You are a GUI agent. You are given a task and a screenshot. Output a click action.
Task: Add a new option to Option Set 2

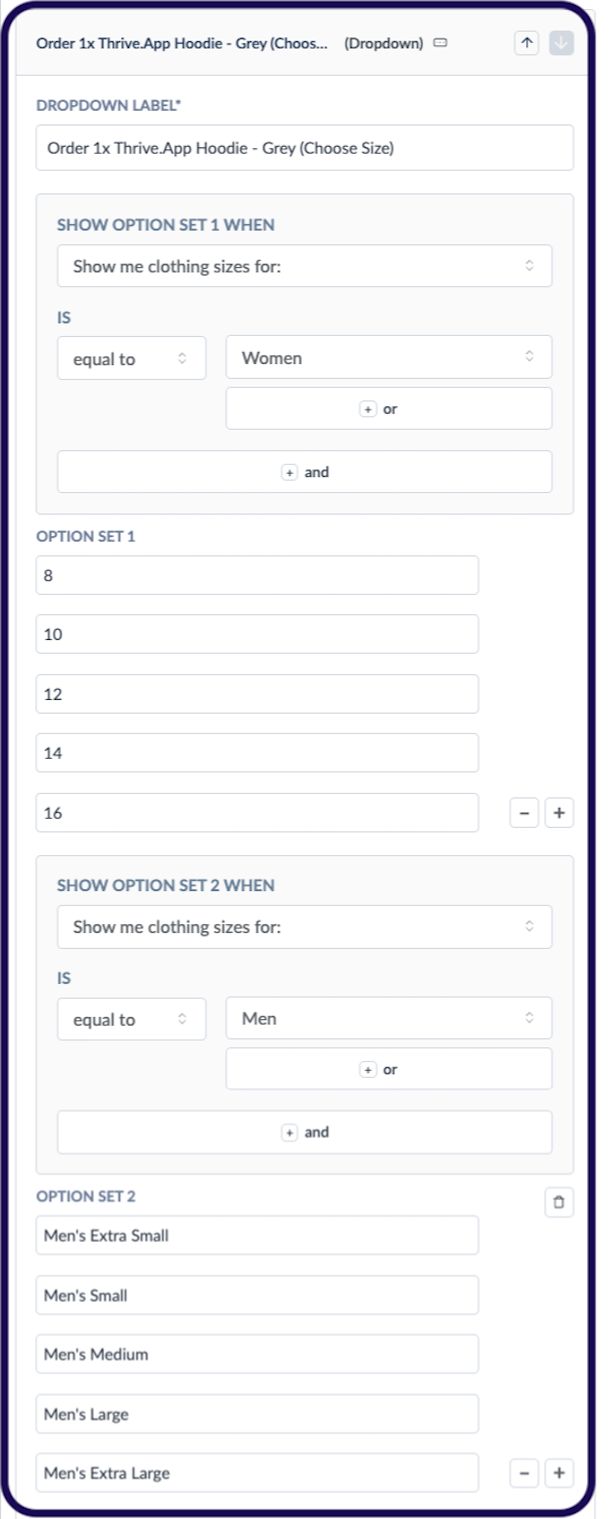point(559,1473)
